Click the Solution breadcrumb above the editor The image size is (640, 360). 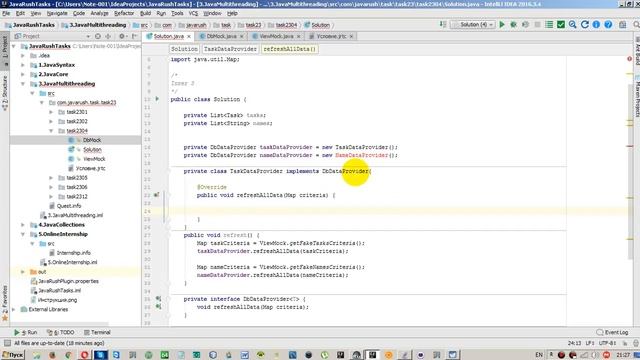(184, 49)
